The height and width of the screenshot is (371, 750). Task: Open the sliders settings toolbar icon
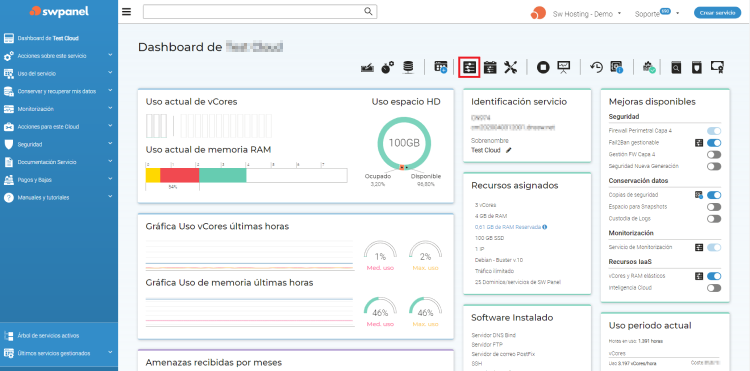pyautogui.click(x=469, y=67)
